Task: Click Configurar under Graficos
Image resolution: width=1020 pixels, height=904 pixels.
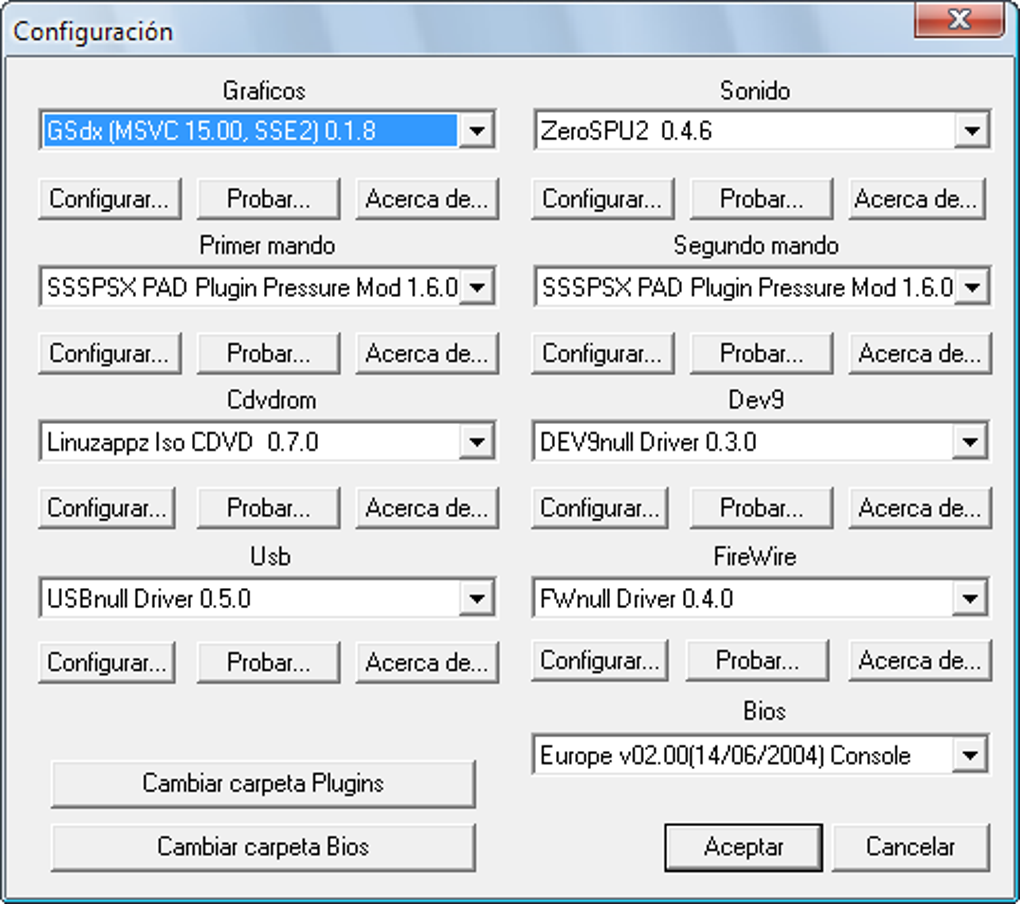Action: [x=109, y=199]
